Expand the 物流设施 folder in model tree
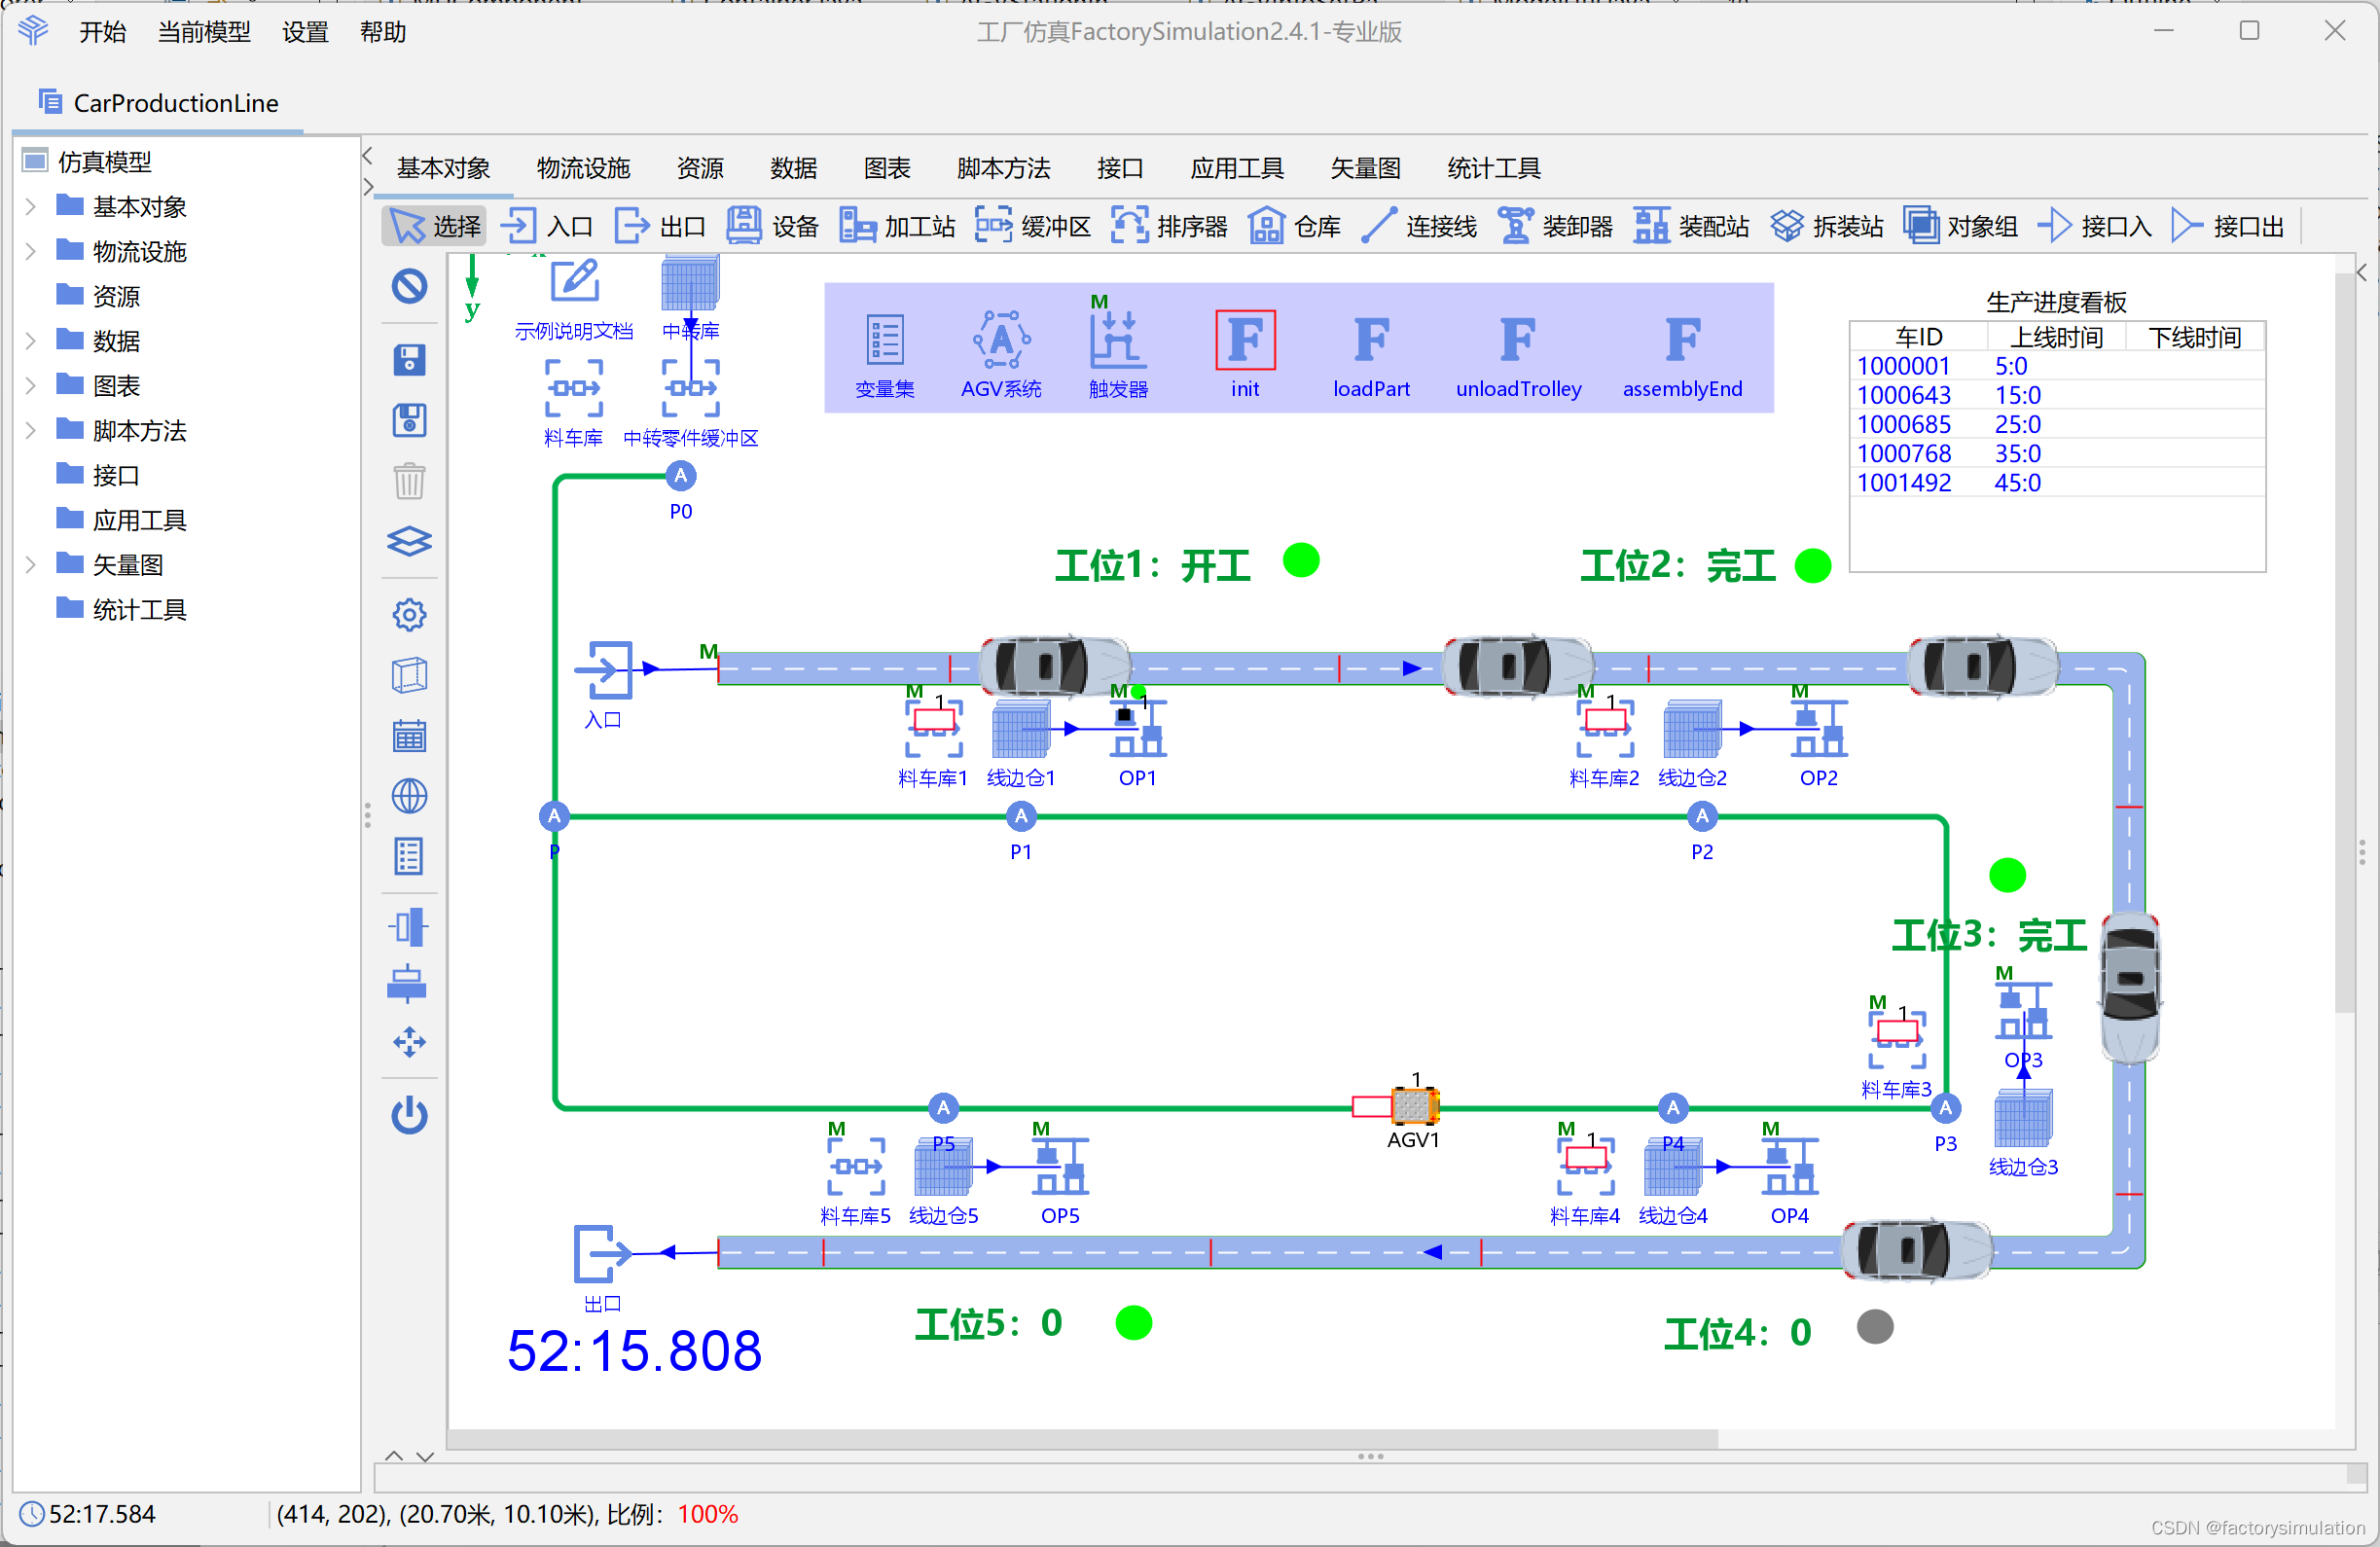The width and height of the screenshot is (2380, 1547). click(x=32, y=252)
